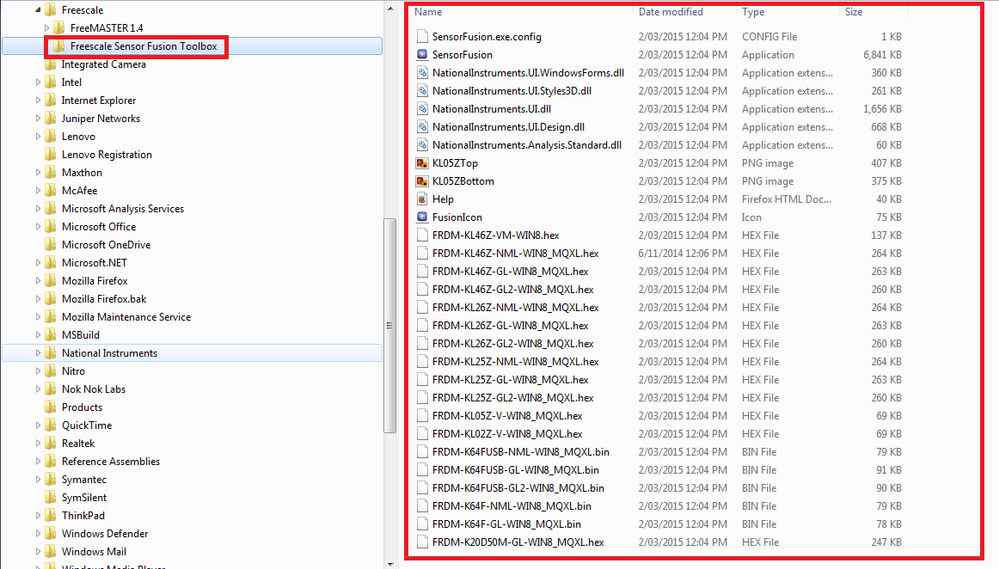The height and width of the screenshot is (569, 999).
Task: Click the folder tree vertical scrollbar thumb
Action: (390, 326)
